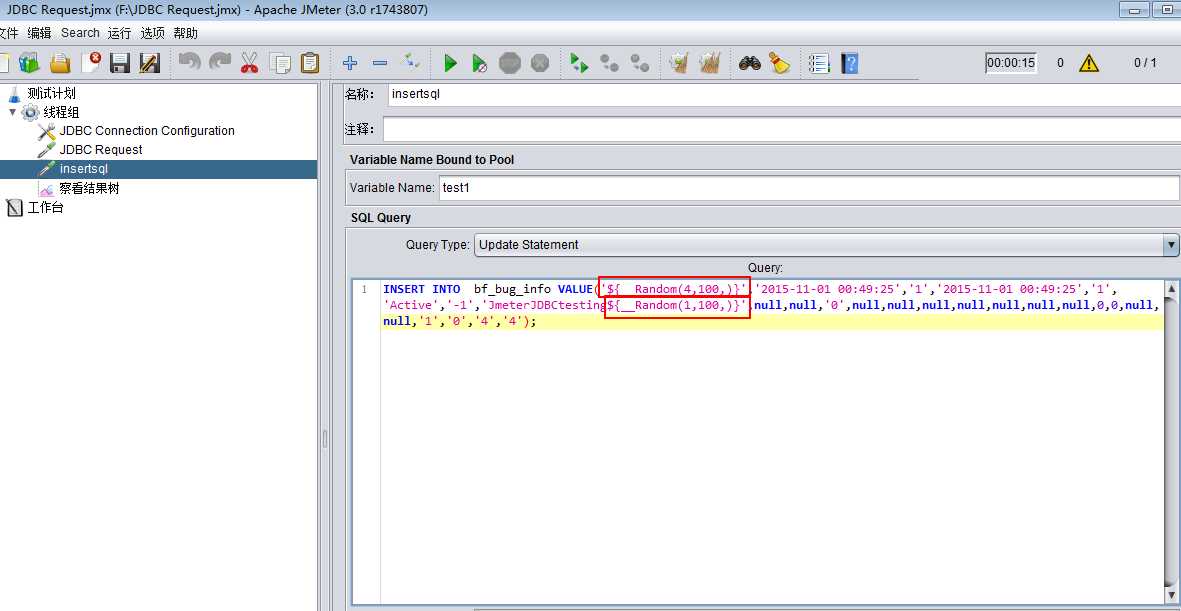Open the Search menu
The height and width of the screenshot is (611, 1181).
click(x=80, y=33)
